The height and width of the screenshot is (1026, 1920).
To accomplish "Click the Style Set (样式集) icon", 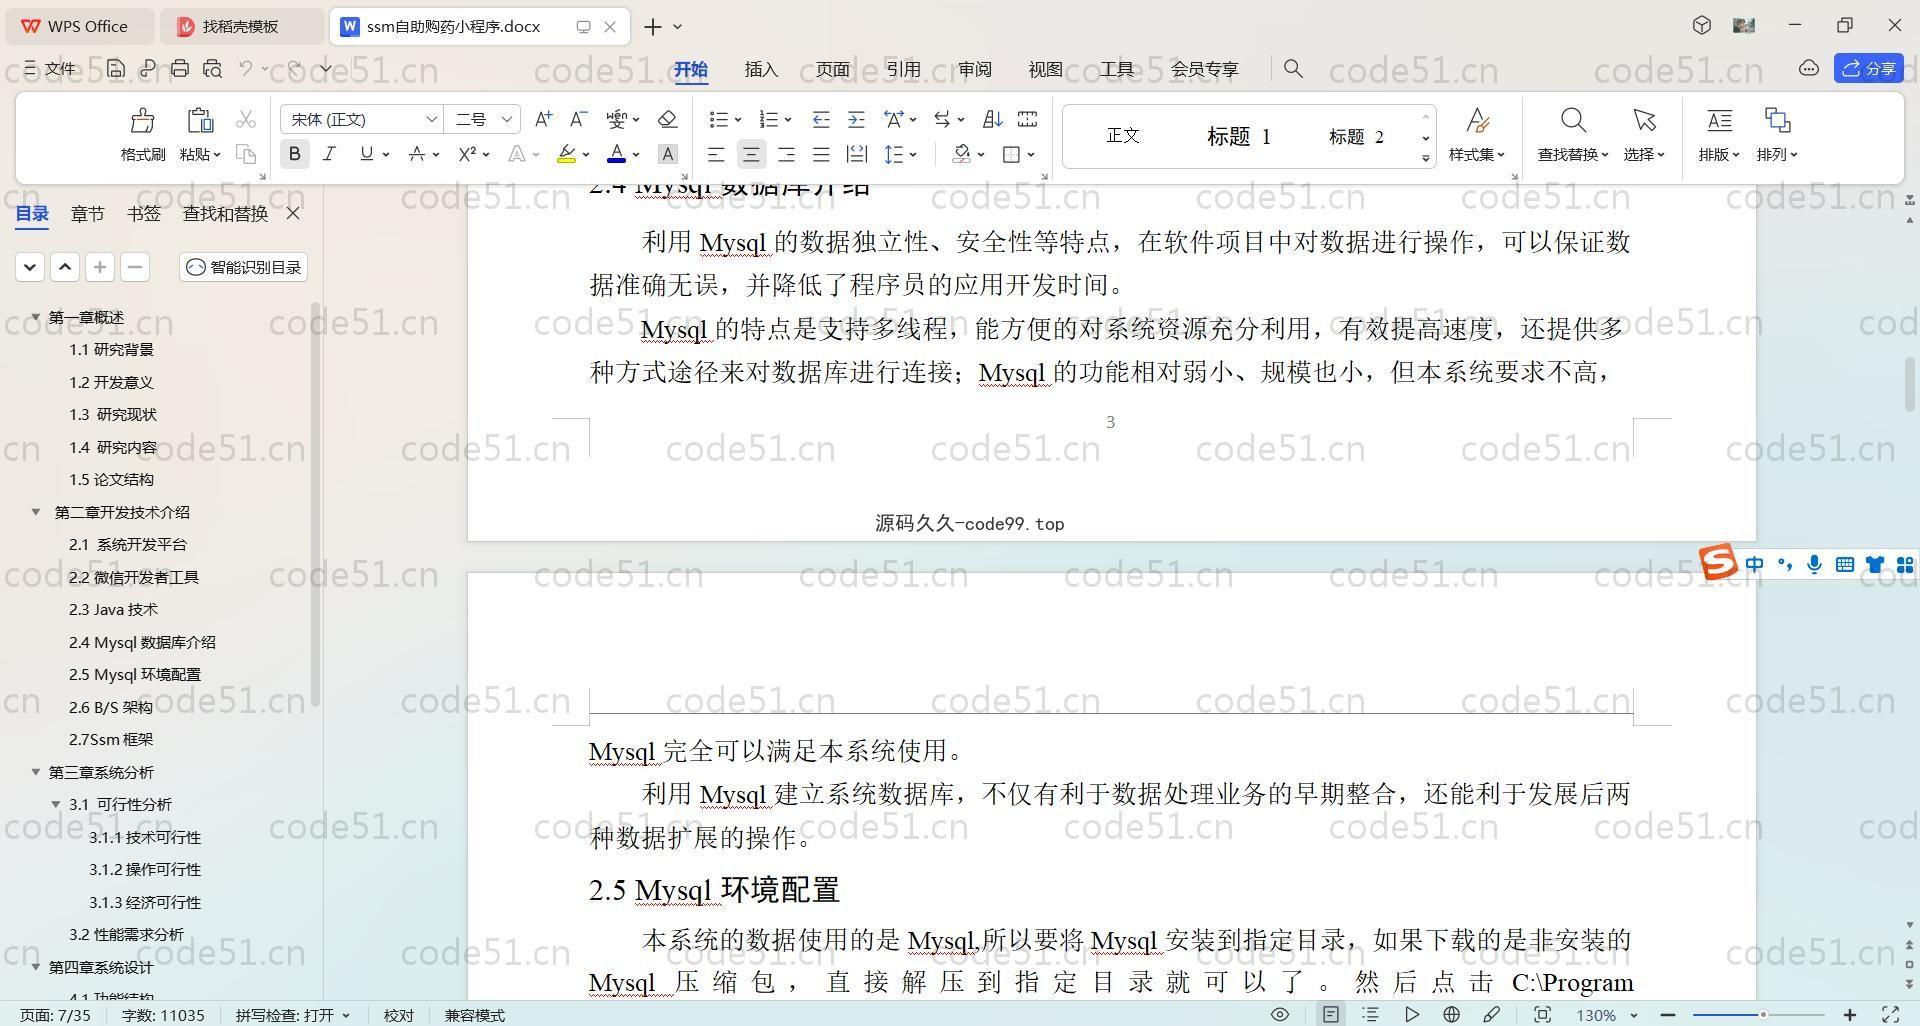I will pyautogui.click(x=1477, y=121).
